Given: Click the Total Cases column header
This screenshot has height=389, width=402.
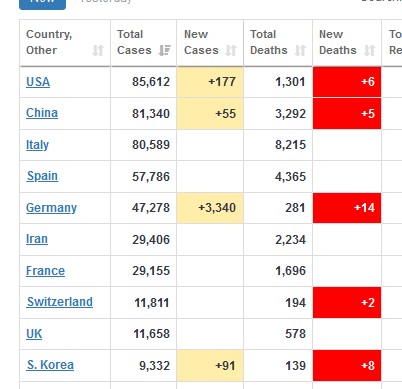Looking at the screenshot, I should pyautogui.click(x=144, y=43).
